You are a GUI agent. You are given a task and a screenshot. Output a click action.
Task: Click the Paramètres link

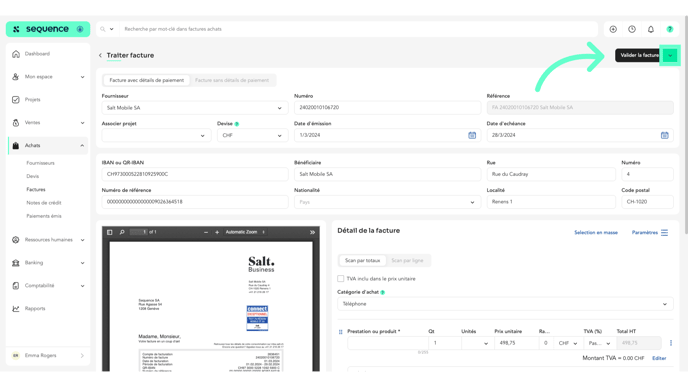point(645,233)
